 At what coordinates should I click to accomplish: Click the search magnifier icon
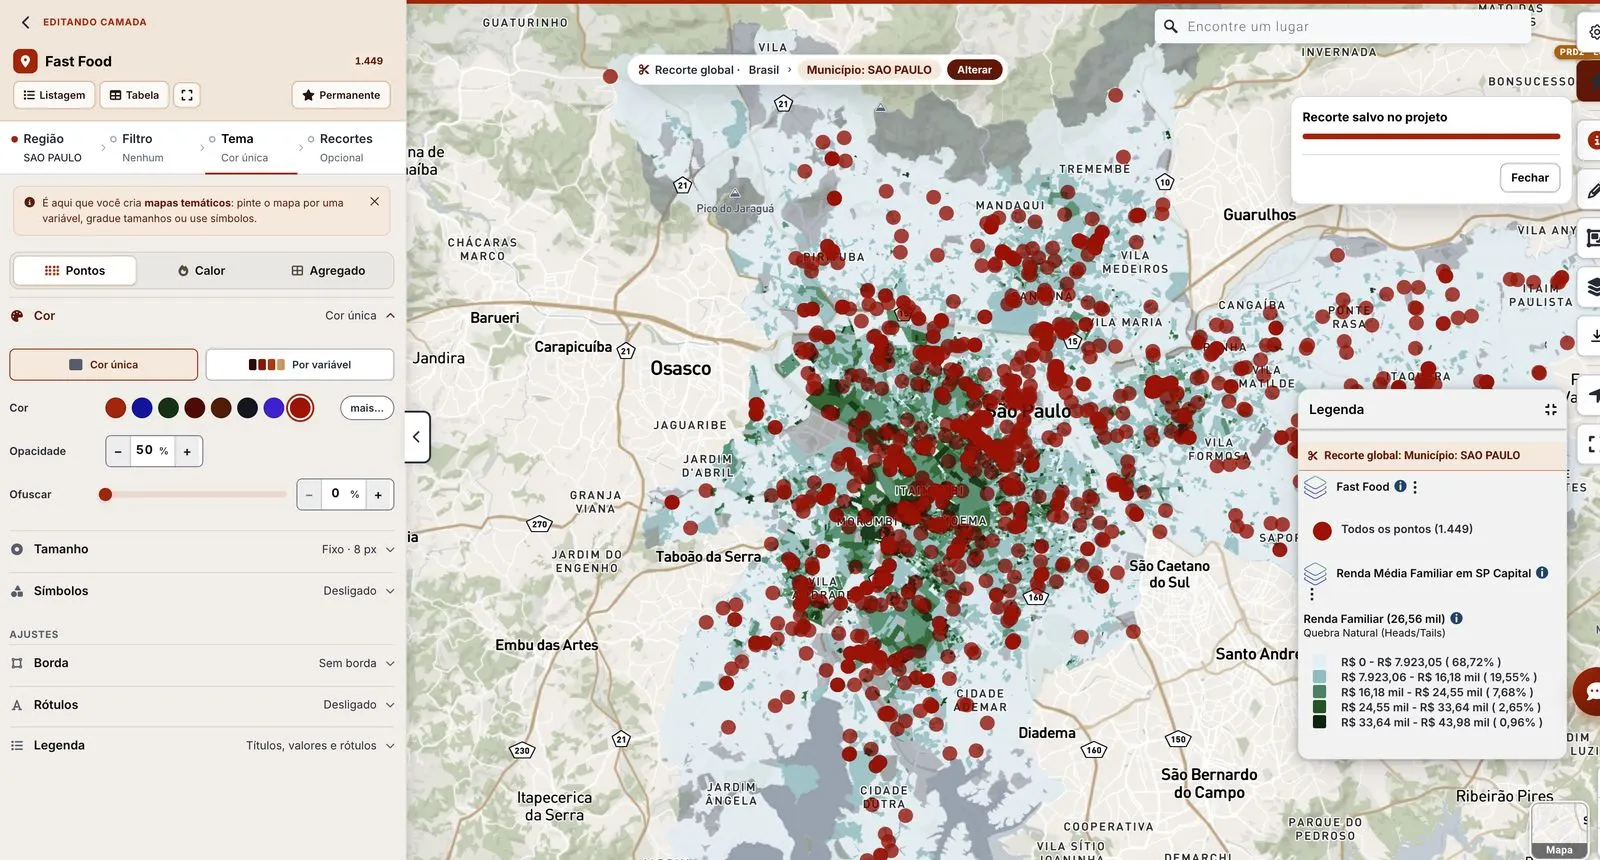(1170, 27)
